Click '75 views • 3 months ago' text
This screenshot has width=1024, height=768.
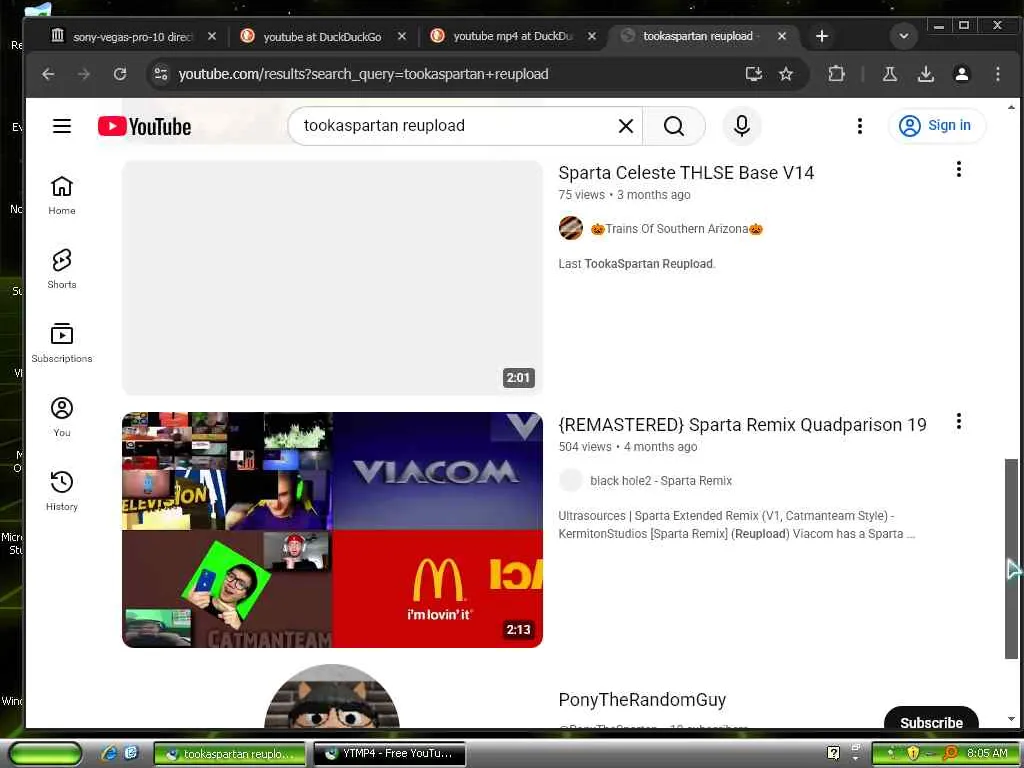(x=624, y=195)
